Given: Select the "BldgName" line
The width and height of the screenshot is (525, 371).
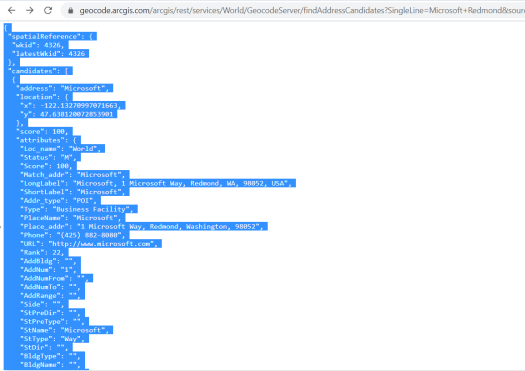Looking at the screenshot, I should (x=52, y=365).
